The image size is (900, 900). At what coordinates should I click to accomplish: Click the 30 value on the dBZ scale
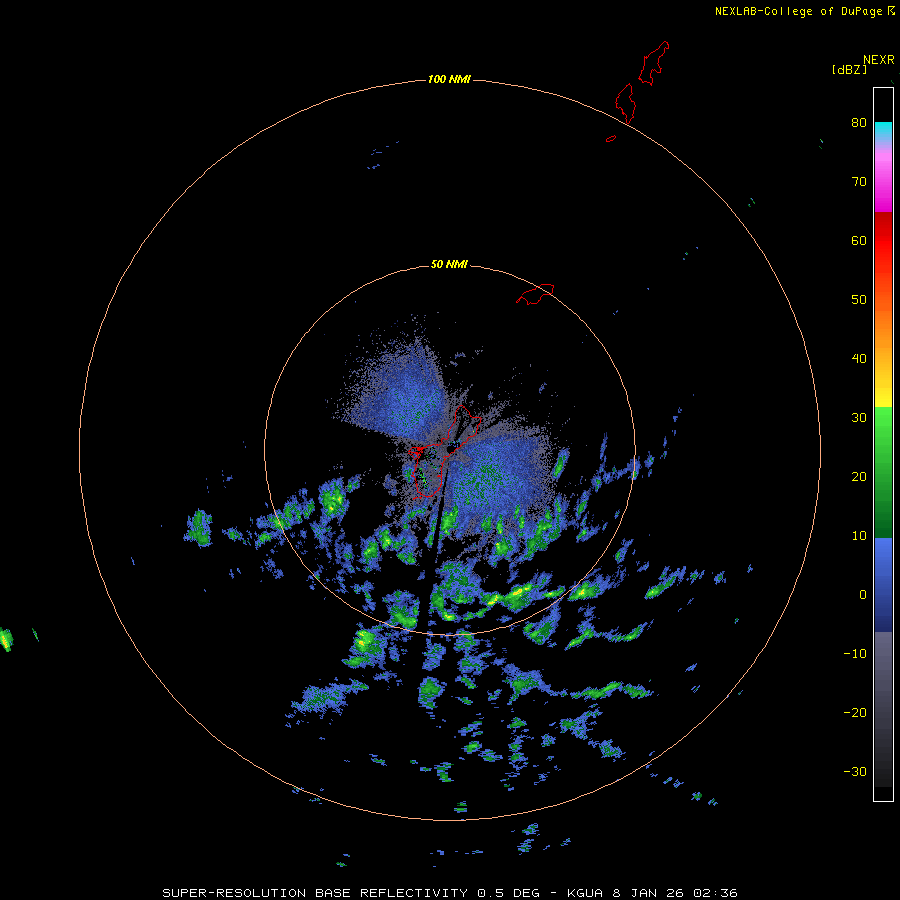(x=859, y=418)
